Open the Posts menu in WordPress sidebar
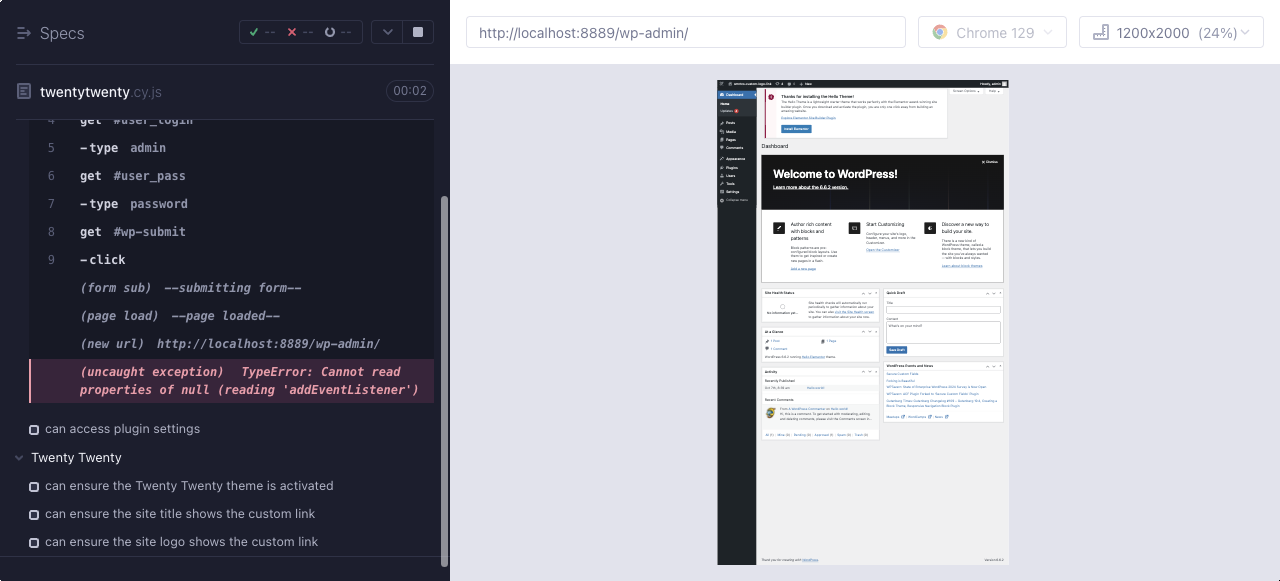The image size is (1280, 581). click(730, 122)
